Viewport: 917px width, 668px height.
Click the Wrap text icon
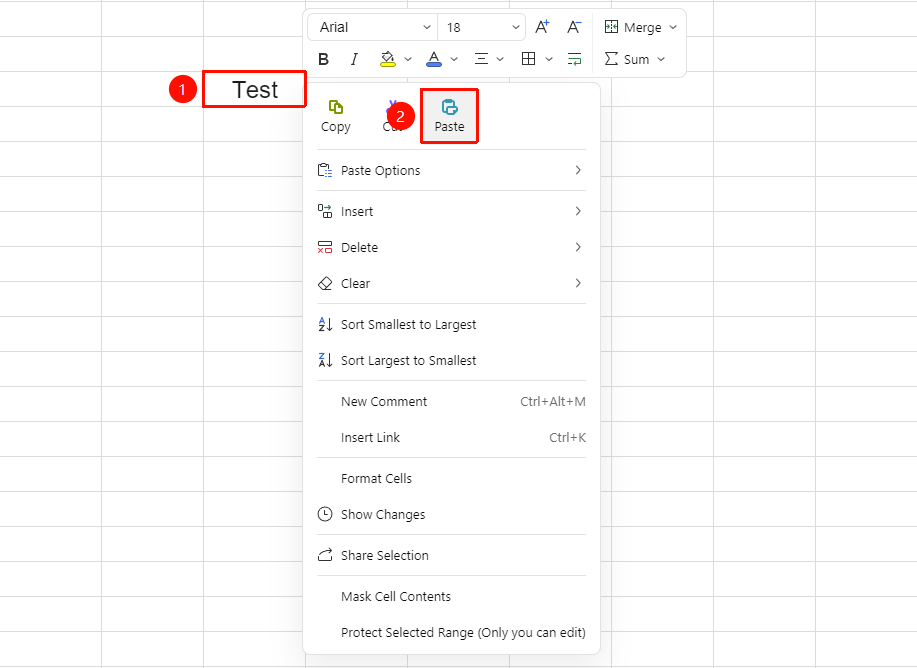coord(575,59)
